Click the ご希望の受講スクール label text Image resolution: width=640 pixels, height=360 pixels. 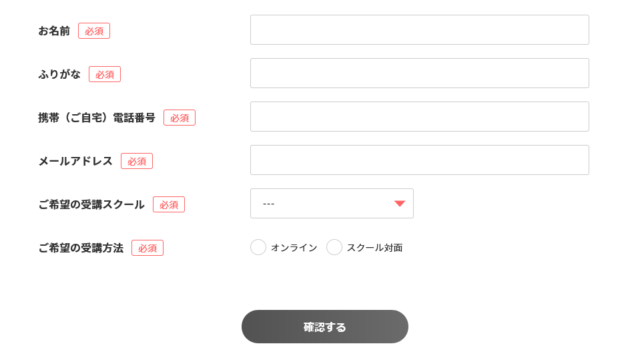(x=91, y=204)
